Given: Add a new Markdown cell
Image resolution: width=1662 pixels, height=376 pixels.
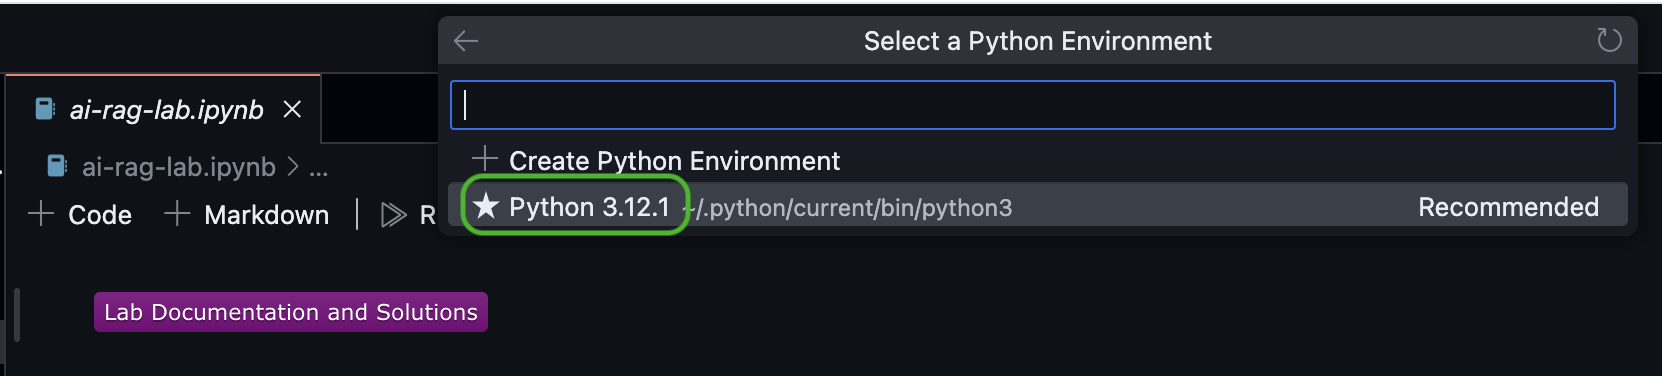Looking at the screenshot, I should 246,215.
